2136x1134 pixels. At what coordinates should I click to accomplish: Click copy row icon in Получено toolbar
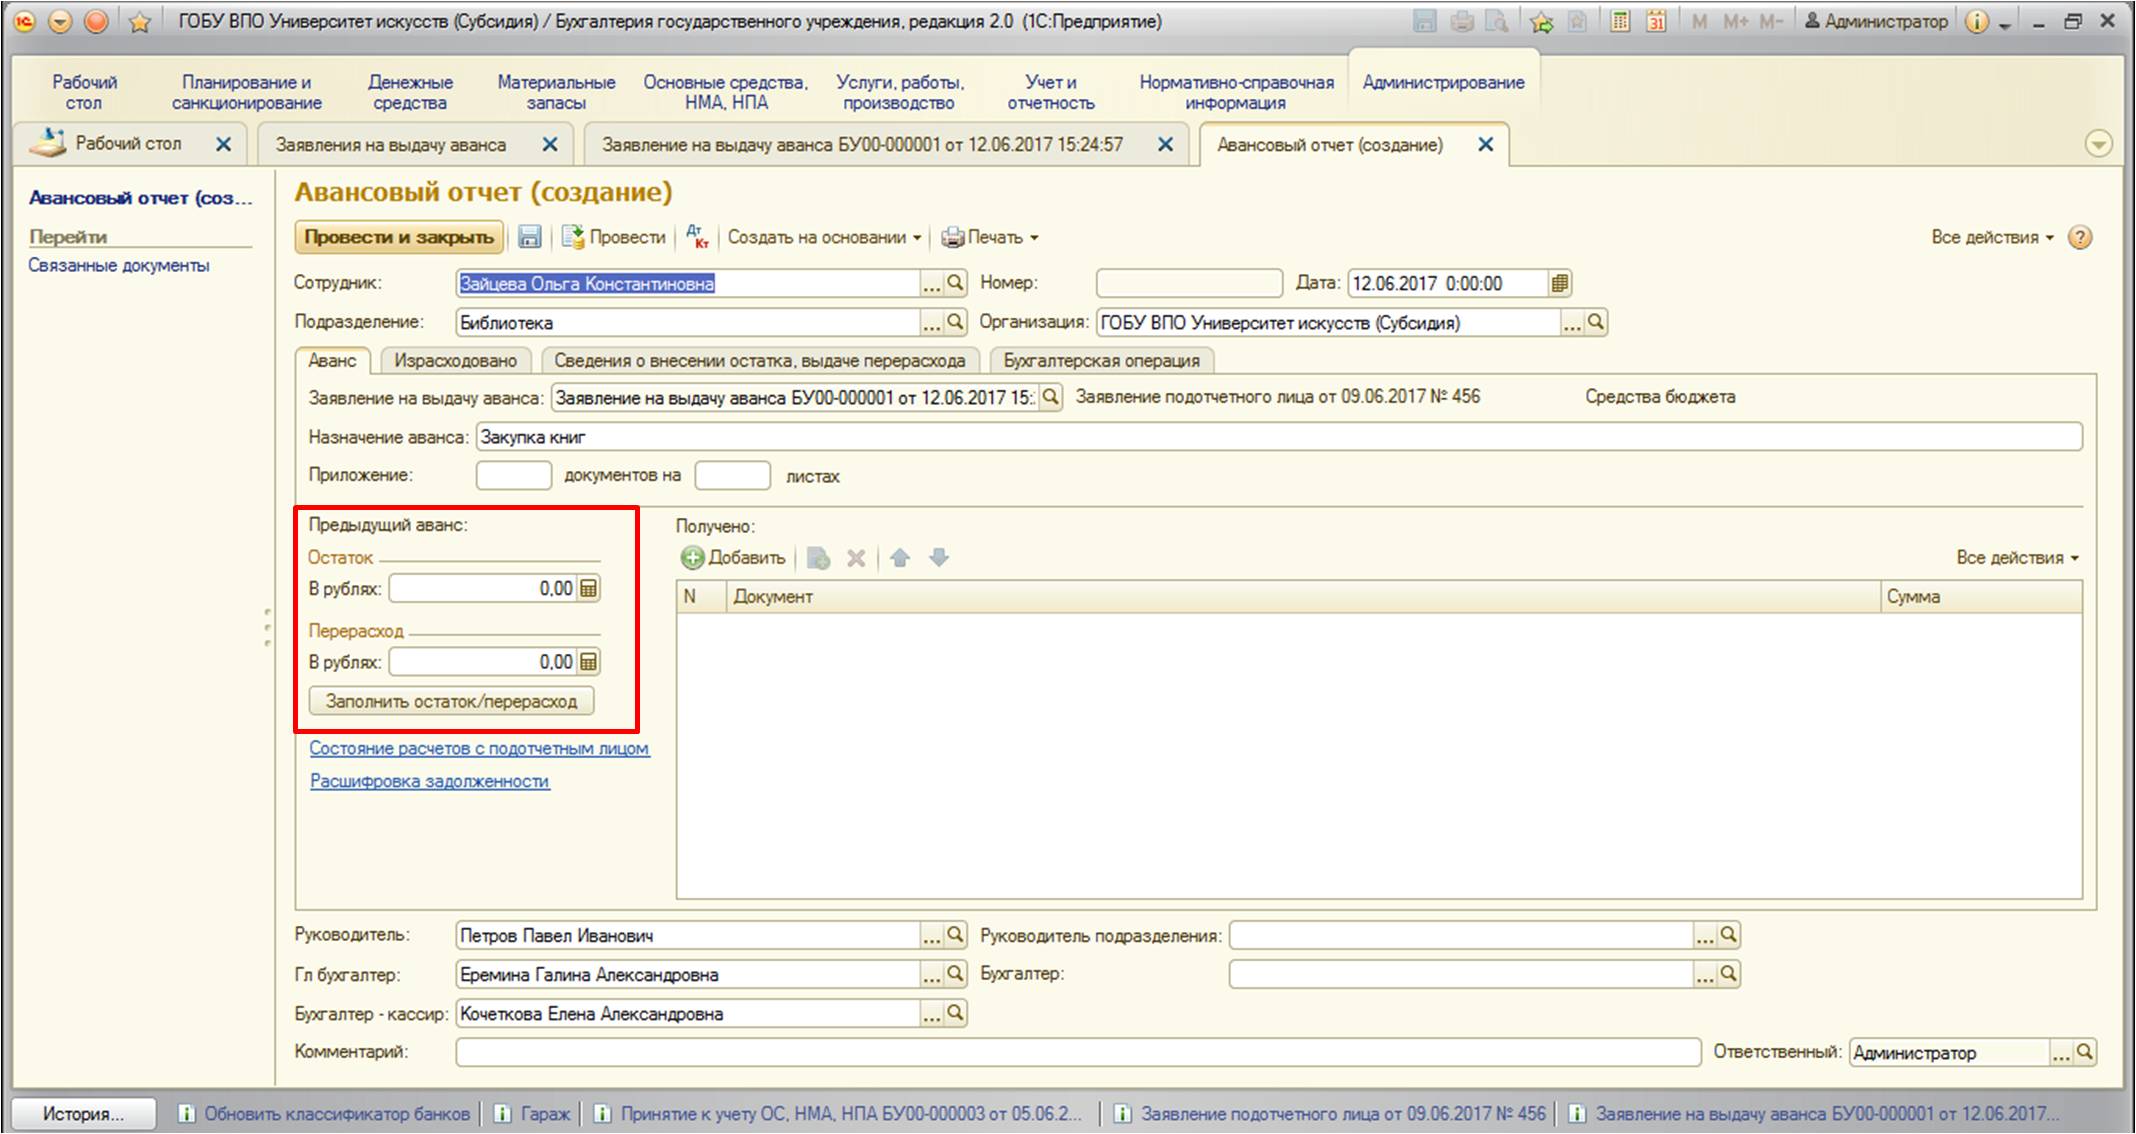coord(818,558)
